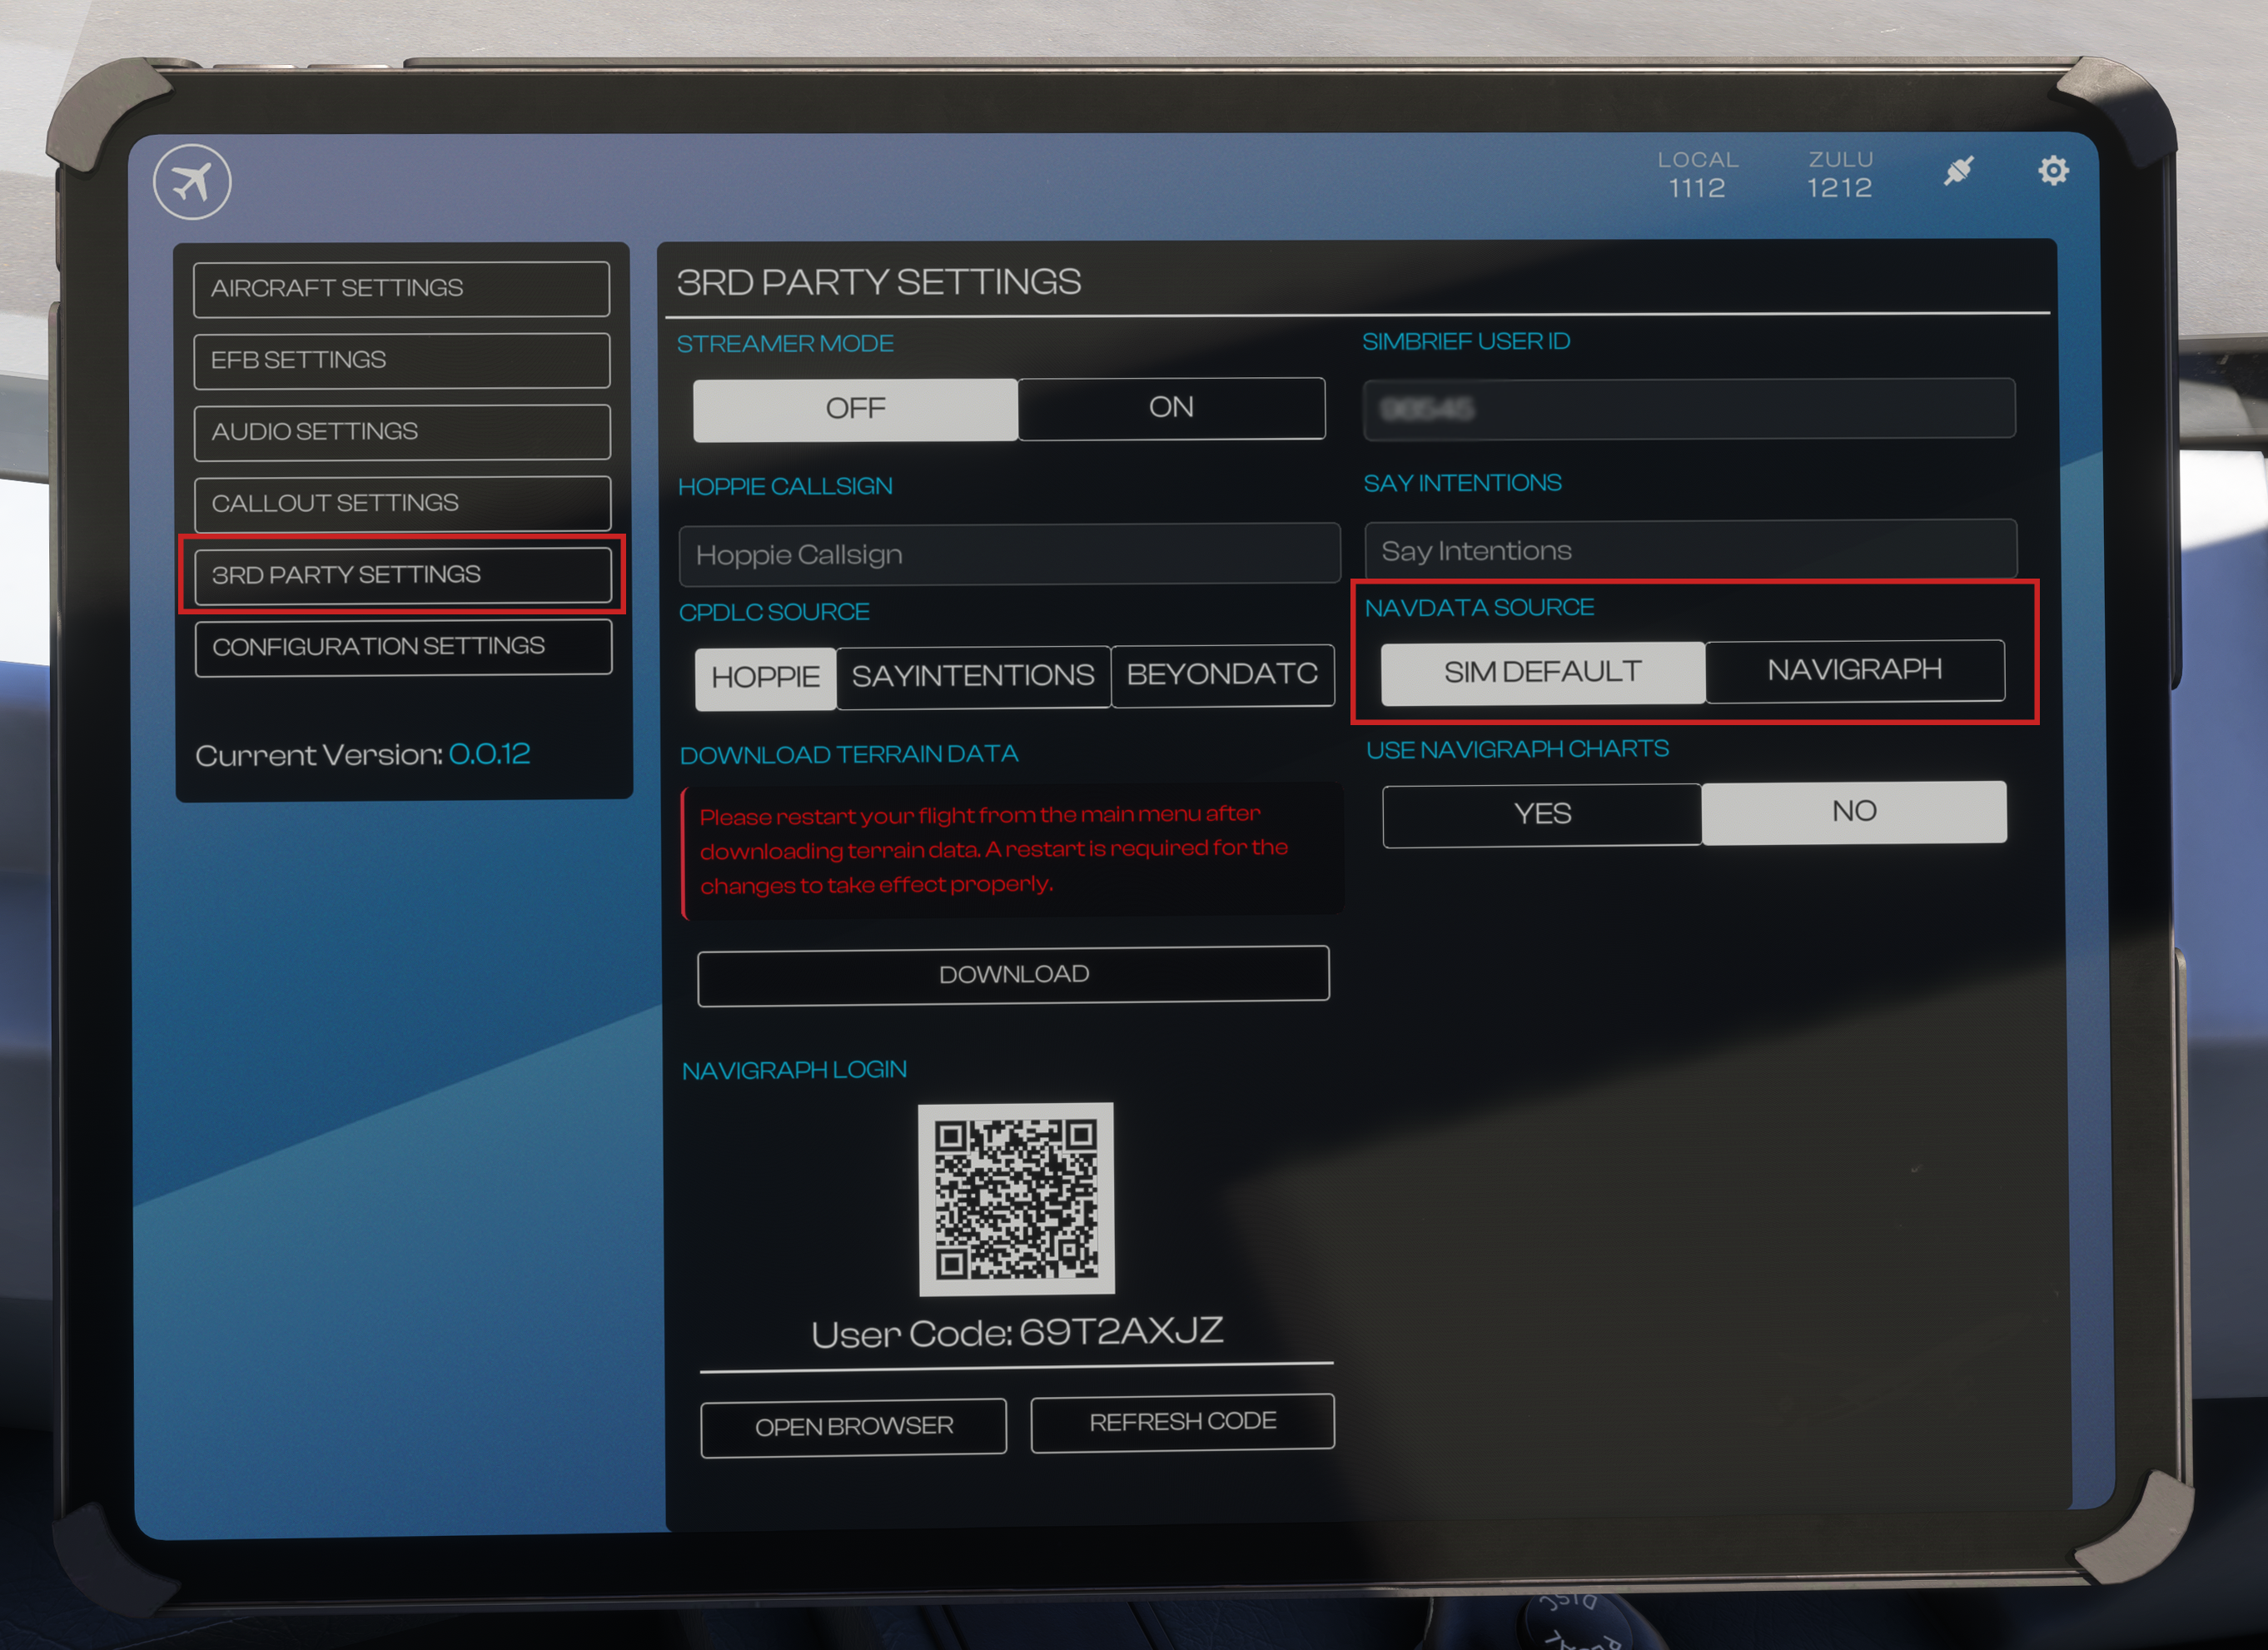
Task: Set Streamer Mode to OFF
Action: [855, 409]
